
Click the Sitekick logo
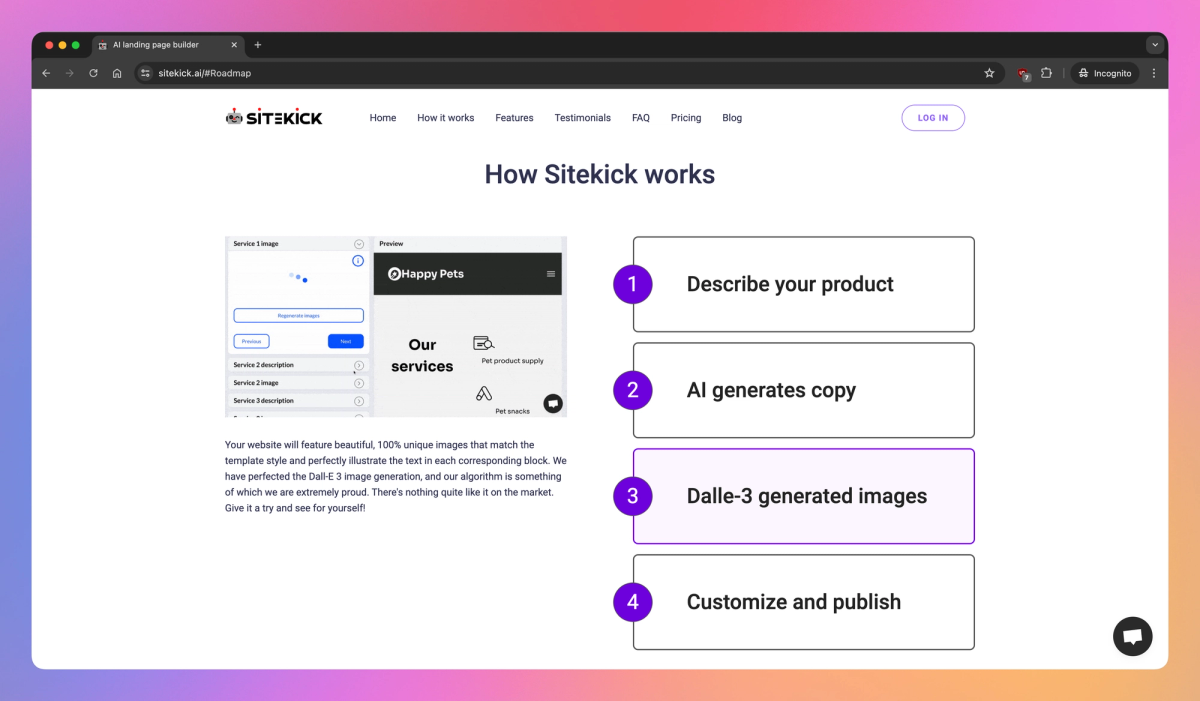pyautogui.click(x=274, y=117)
